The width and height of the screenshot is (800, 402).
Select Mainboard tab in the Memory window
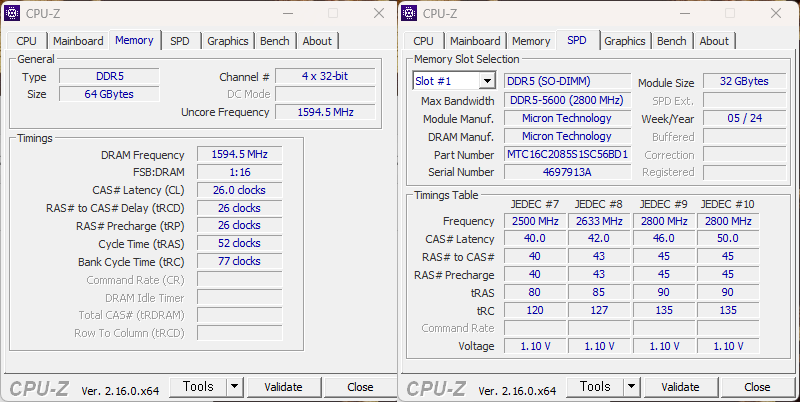pos(78,41)
